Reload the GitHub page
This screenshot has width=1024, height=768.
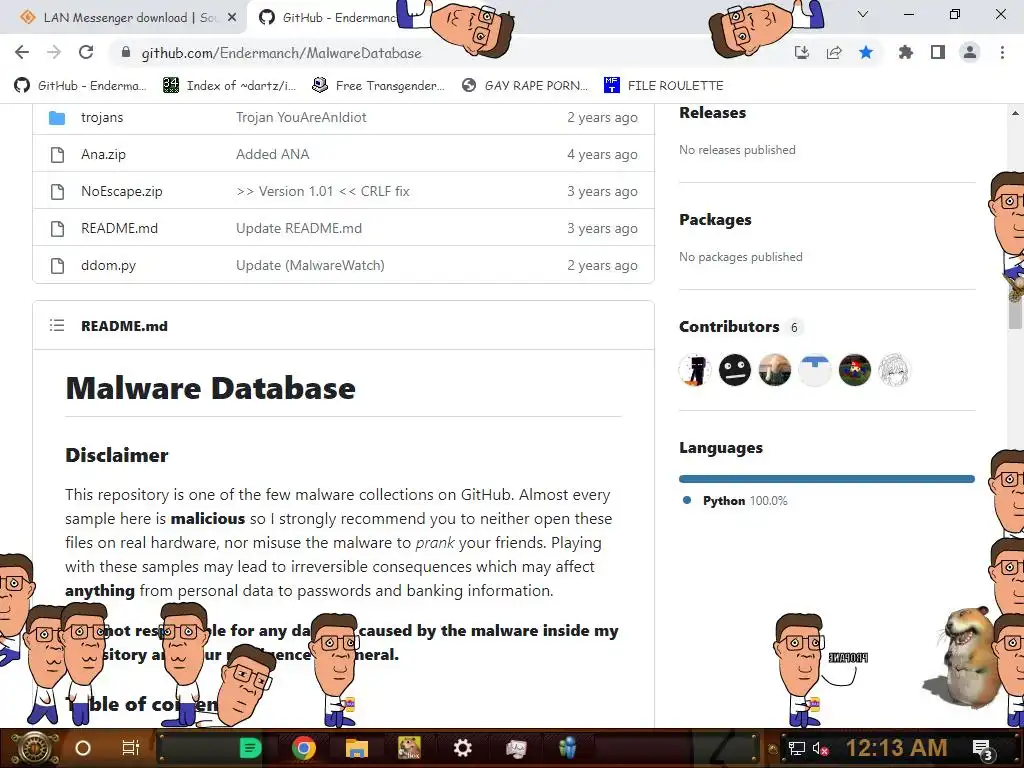(86, 52)
